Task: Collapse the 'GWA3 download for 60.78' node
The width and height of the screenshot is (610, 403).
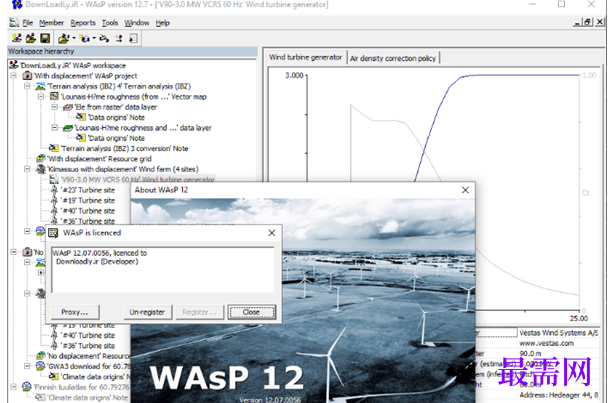Action: pos(27,366)
